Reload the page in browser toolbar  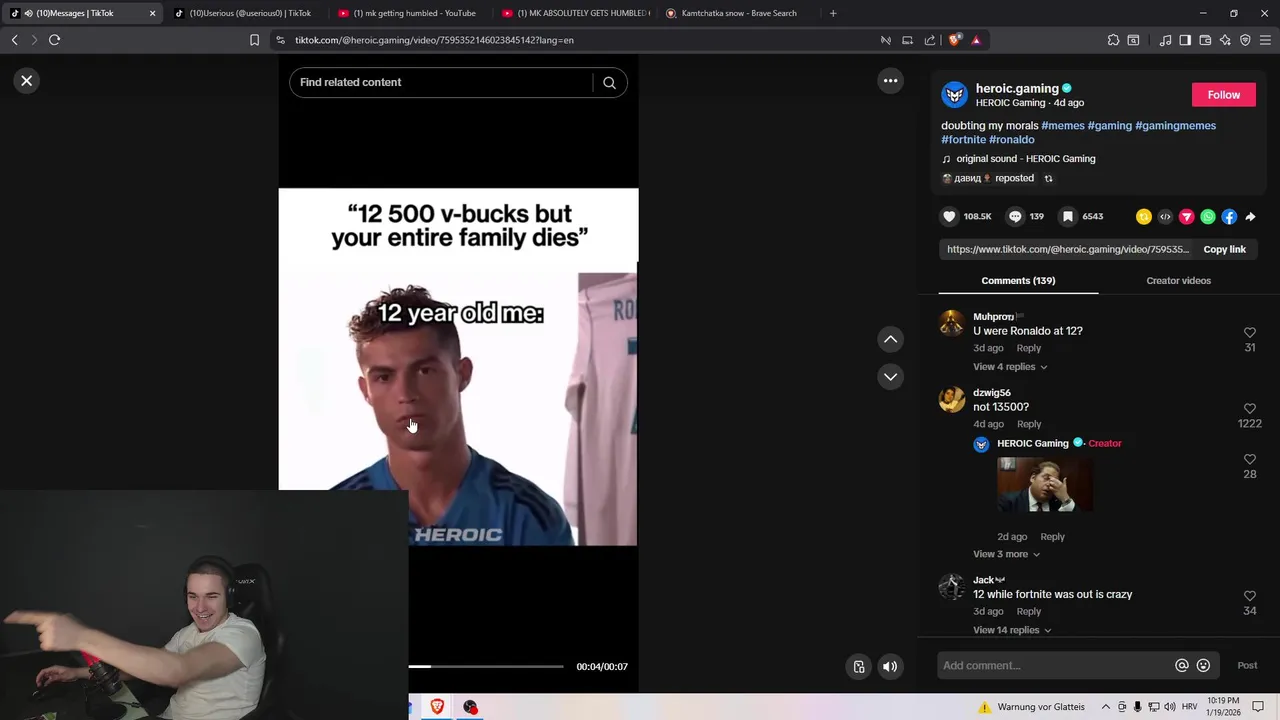pyautogui.click(x=54, y=40)
